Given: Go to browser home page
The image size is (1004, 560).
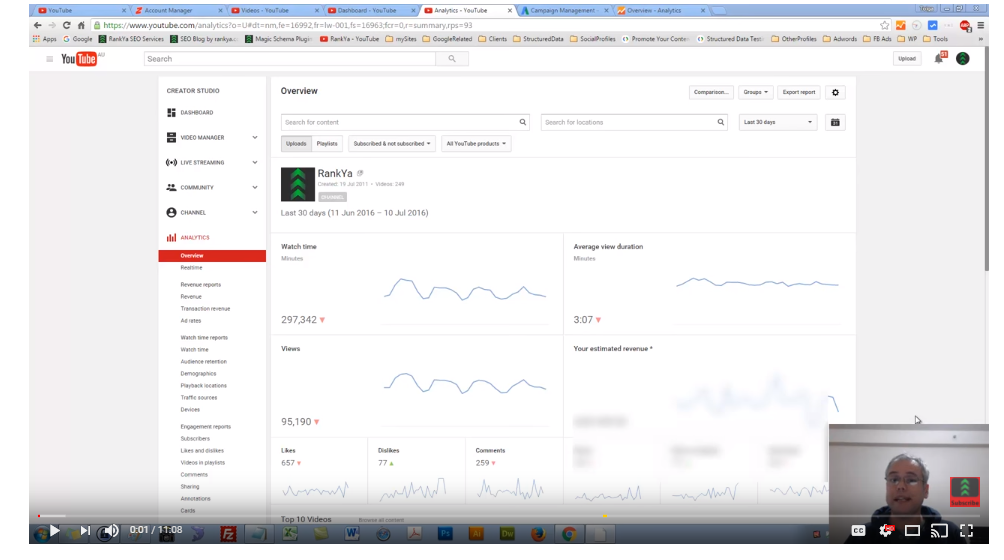Looking at the screenshot, I should 81,25.
